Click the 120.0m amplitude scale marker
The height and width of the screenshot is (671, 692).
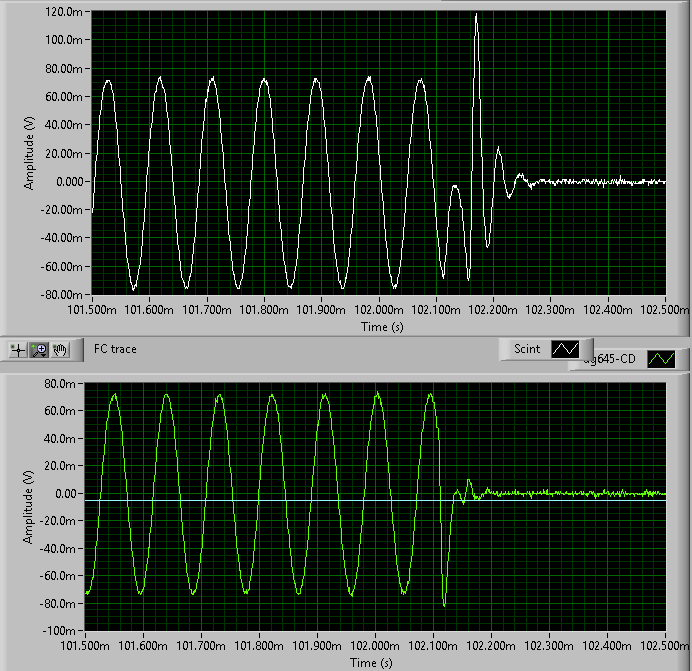coord(64,12)
